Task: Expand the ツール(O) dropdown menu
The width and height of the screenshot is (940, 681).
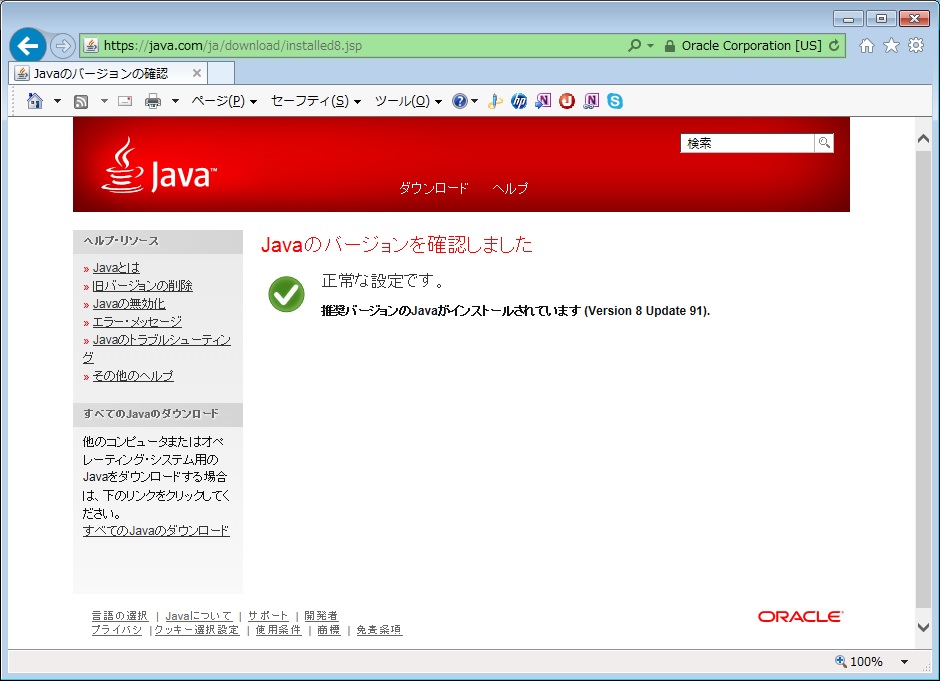Action: 408,101
